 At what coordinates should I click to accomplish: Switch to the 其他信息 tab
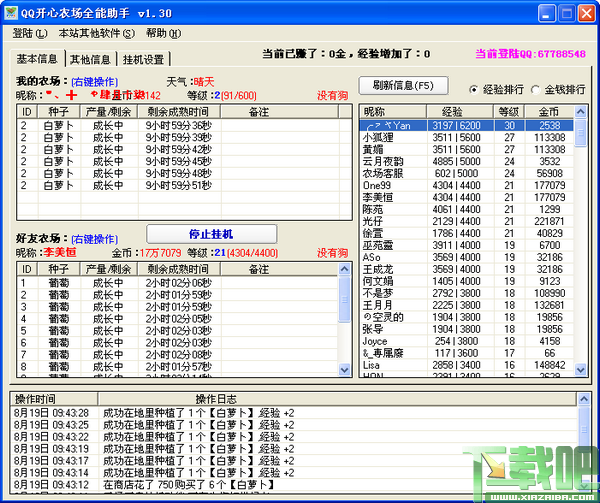tap(90, 60)
